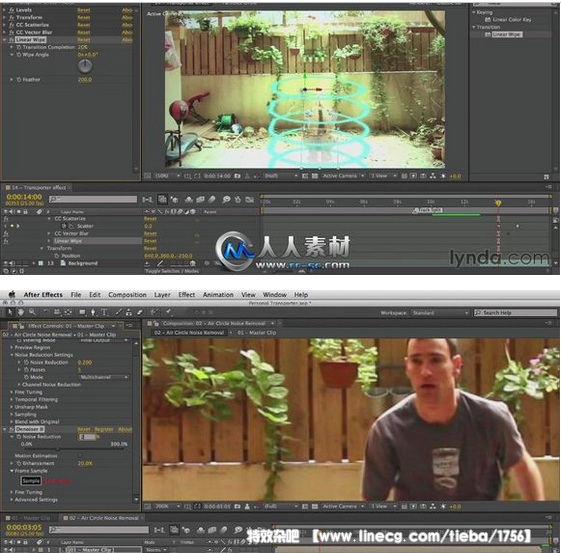Select the Pan Behind anchor tool
The height and width of the screenshot is (553, 561).
click(x=68, y=312)
